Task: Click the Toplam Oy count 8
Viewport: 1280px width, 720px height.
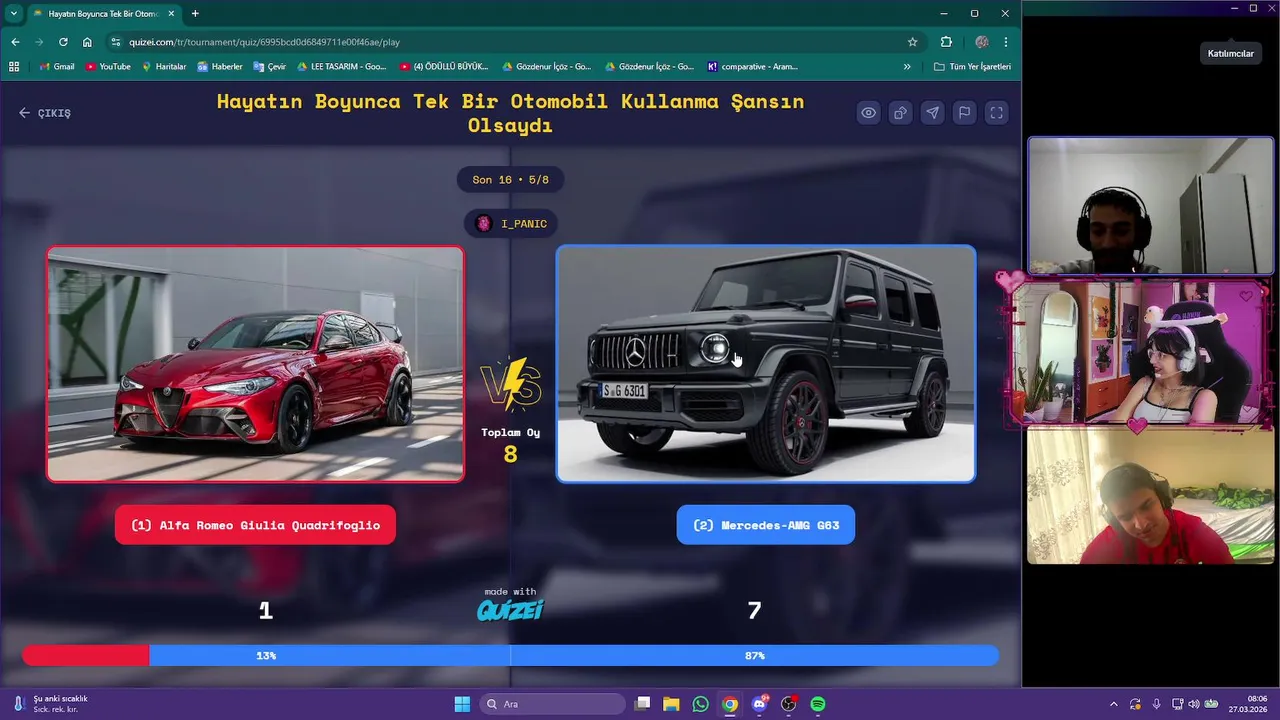Action: tap(510, 454)
